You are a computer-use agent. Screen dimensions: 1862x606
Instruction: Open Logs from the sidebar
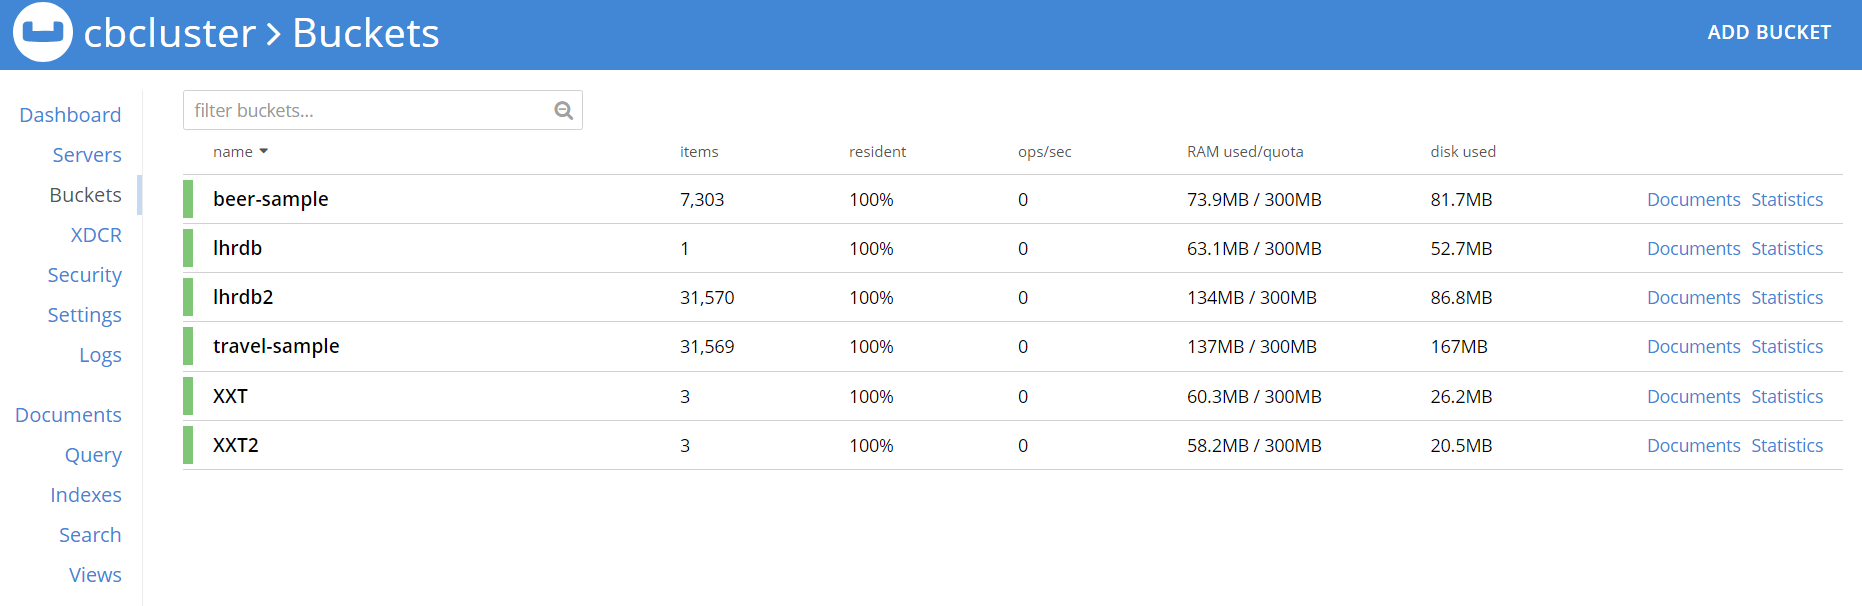(100, 355)
